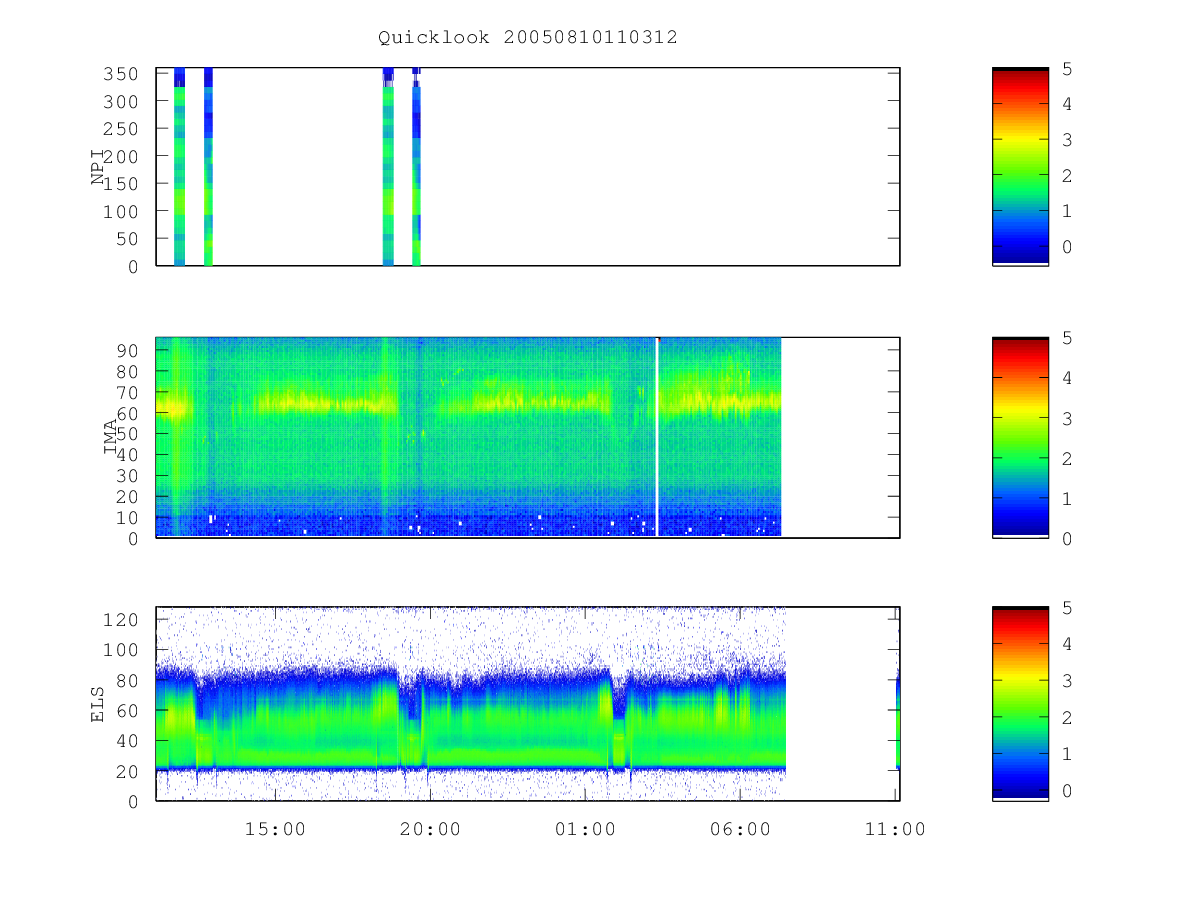Click the 50 tick on NPI axis
This screenshot has height=900, width=1200.
[x=127, y=239]
